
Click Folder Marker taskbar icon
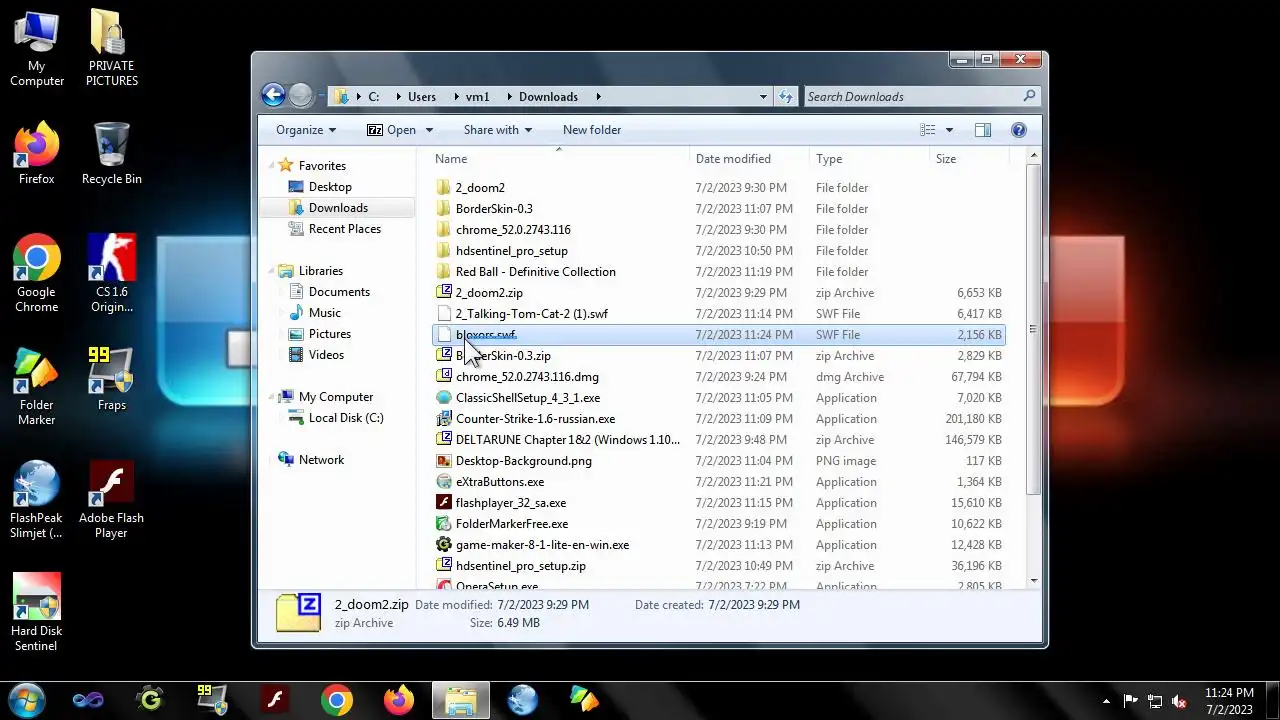(x=584, y=700)
